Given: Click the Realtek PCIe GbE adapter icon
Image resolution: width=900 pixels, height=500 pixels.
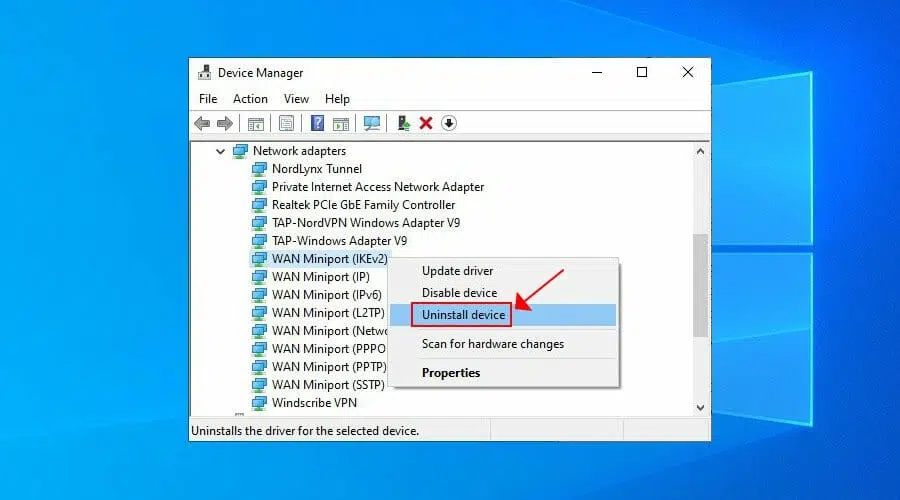Looking at the screenshot, I should [259, 205].
